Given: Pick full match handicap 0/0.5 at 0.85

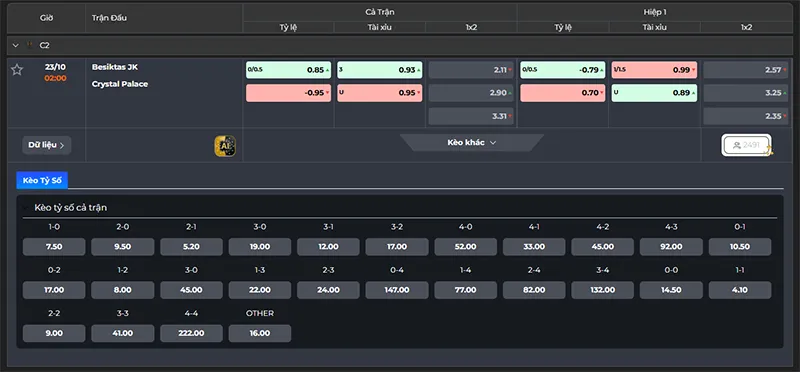Looking at the screenshot, I should [x=288, y=70].
